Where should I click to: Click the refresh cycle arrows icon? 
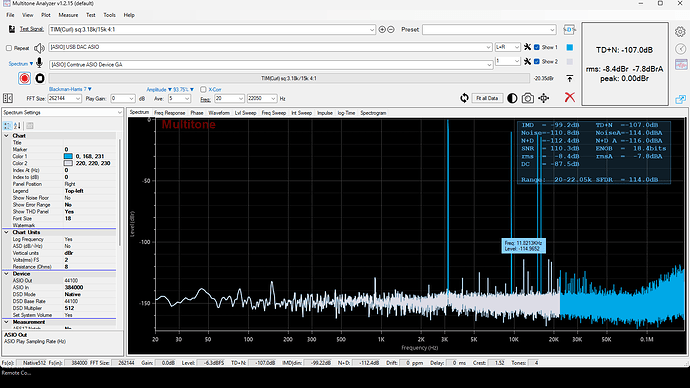(464, 98)
